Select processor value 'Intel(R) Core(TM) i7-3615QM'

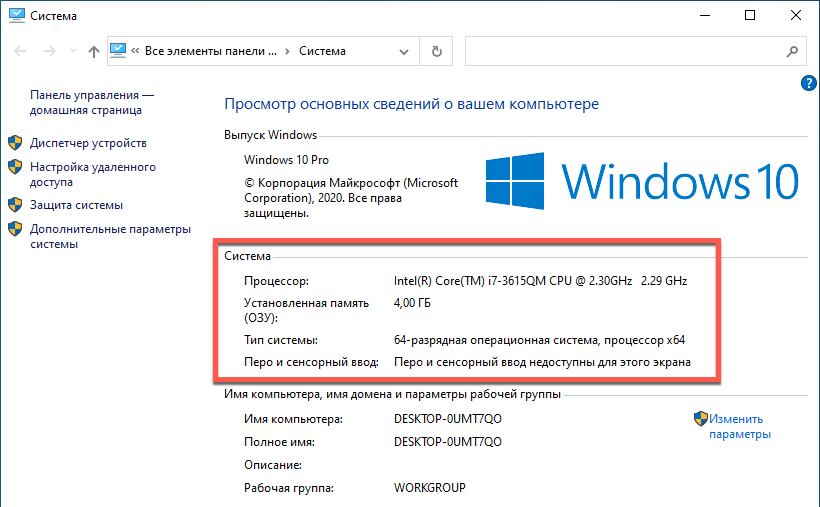(x=540, y=281)
